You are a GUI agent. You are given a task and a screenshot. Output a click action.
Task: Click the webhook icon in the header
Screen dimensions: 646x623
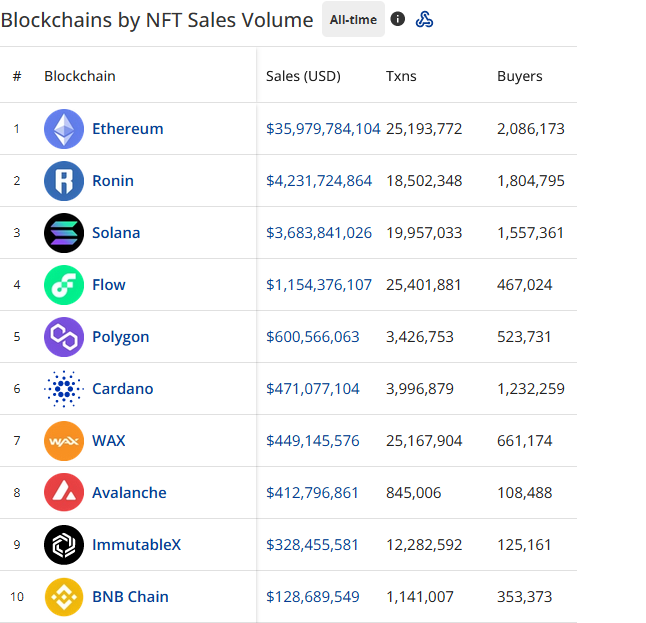(x=424, y=19)
